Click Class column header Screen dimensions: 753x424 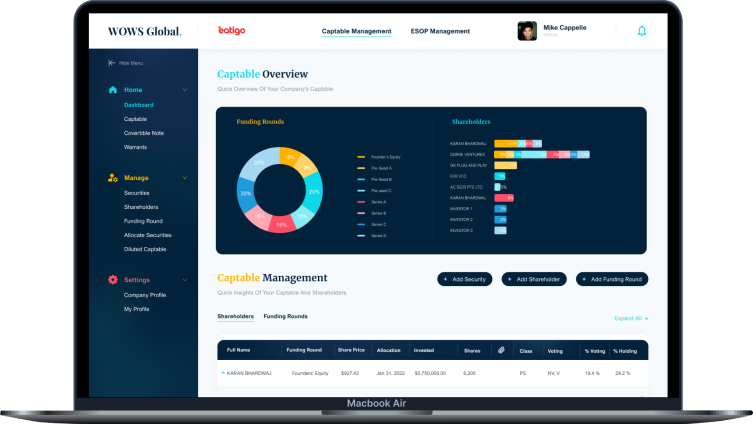coord(525,351)
